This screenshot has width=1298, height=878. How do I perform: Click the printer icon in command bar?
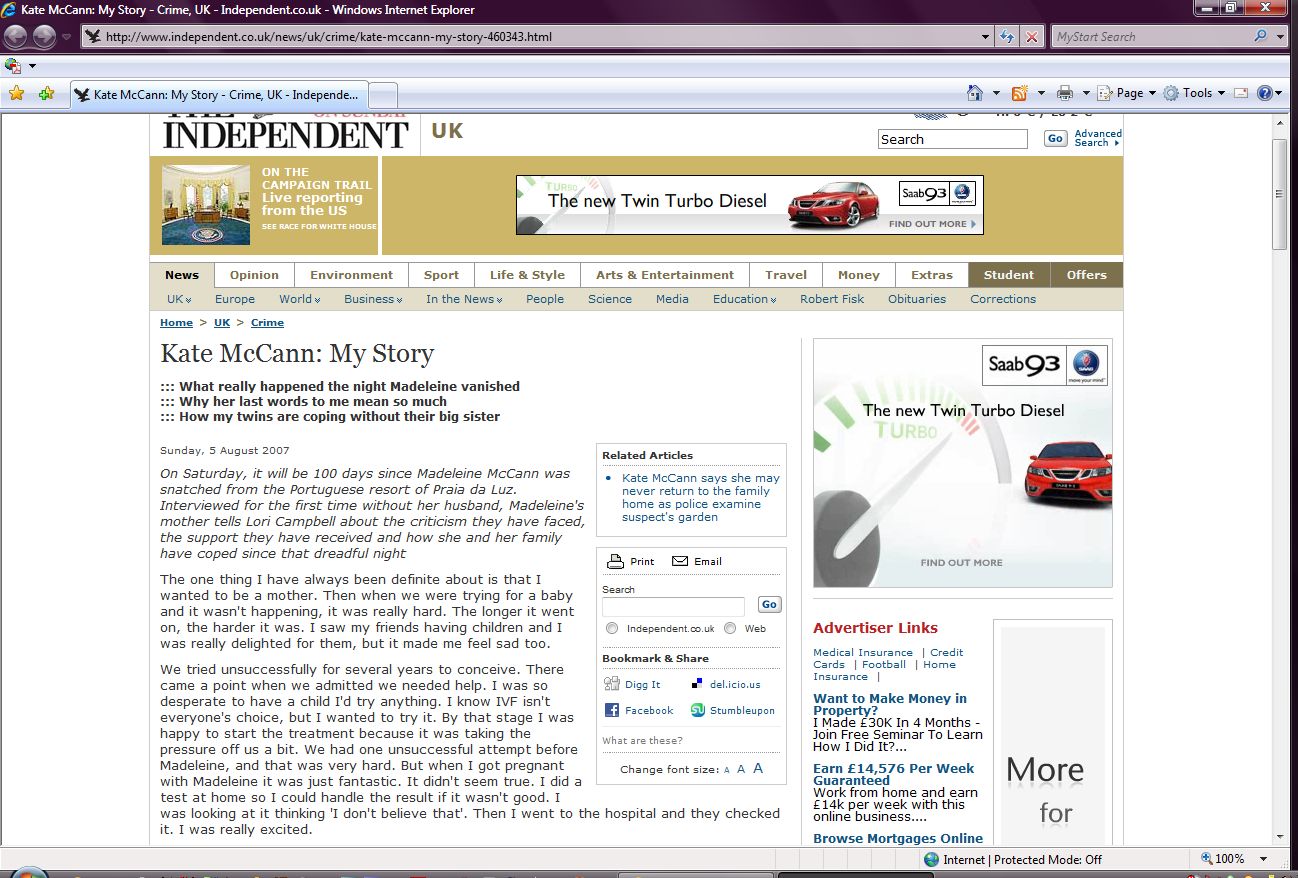[x=1065, y=93]
